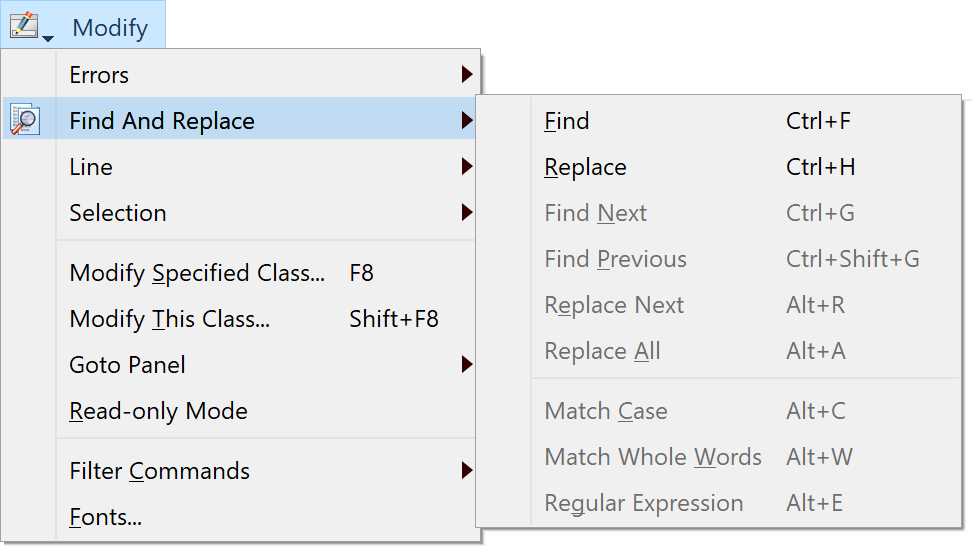This screenshot has height=553, width=972.
Task: Expand the Selection submenu
Action: [268, 213]
